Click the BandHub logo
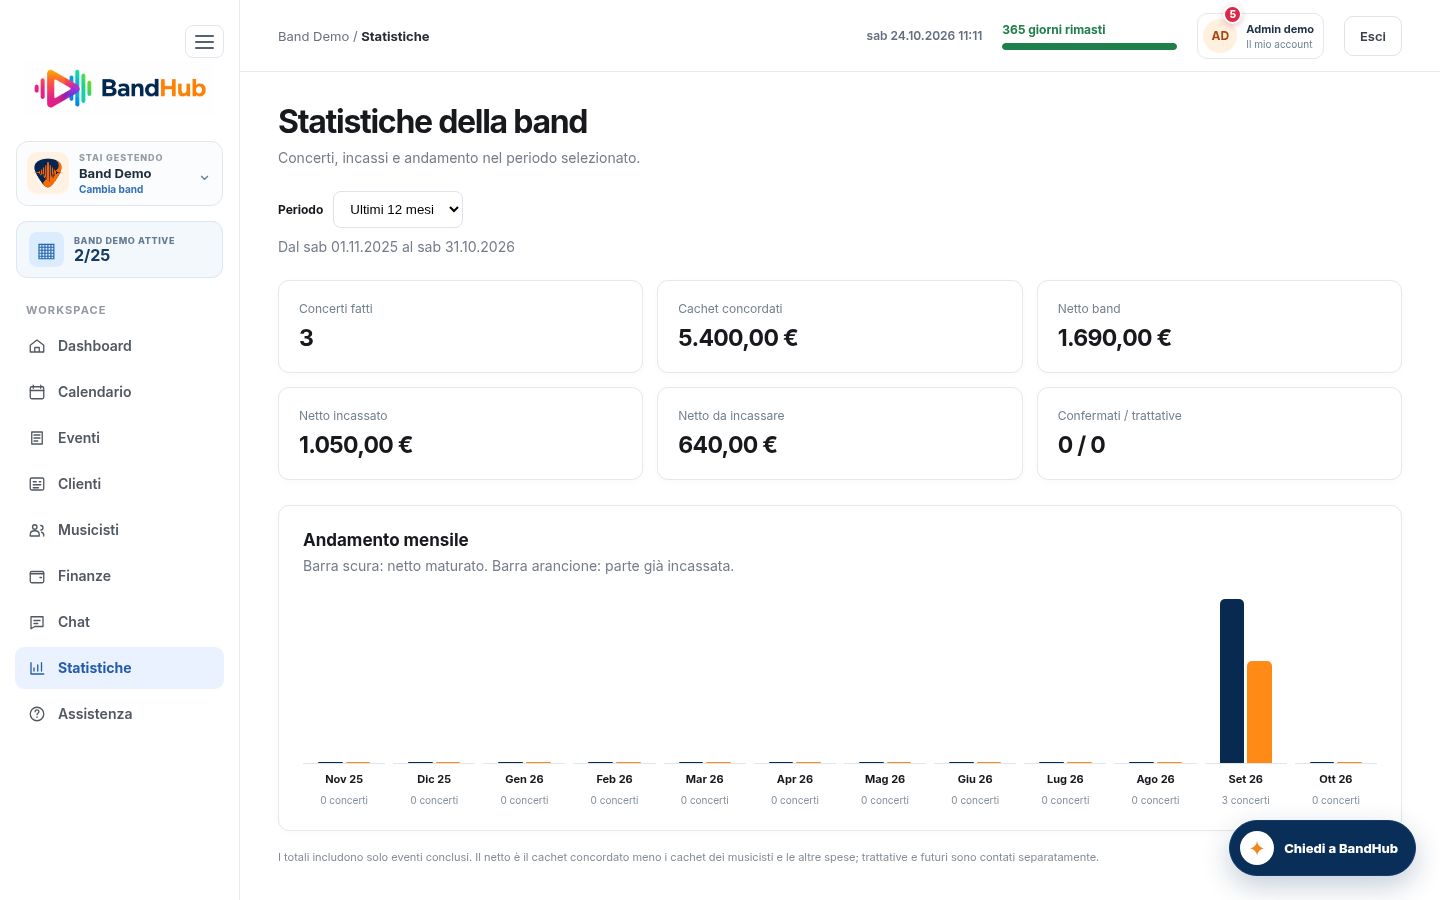The width and height of the screenshot is (1440, 900). (x=120, y=88)
